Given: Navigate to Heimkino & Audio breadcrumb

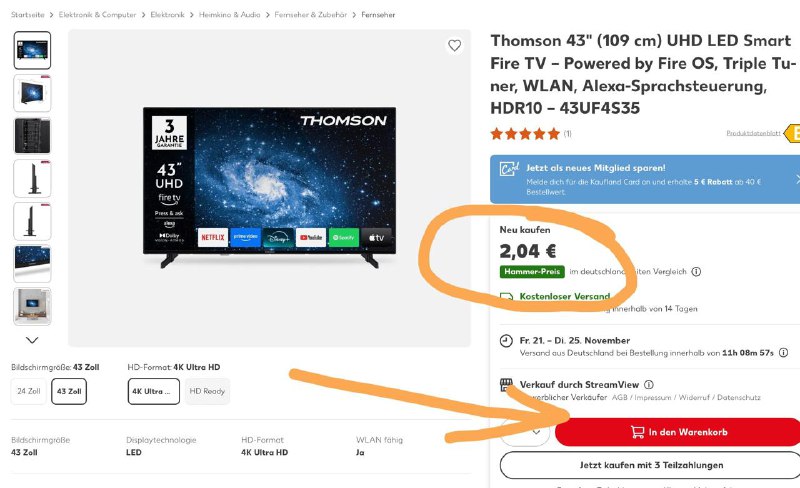Looking at the screenshot, I should pyautogui.click(x=230, y=15).
